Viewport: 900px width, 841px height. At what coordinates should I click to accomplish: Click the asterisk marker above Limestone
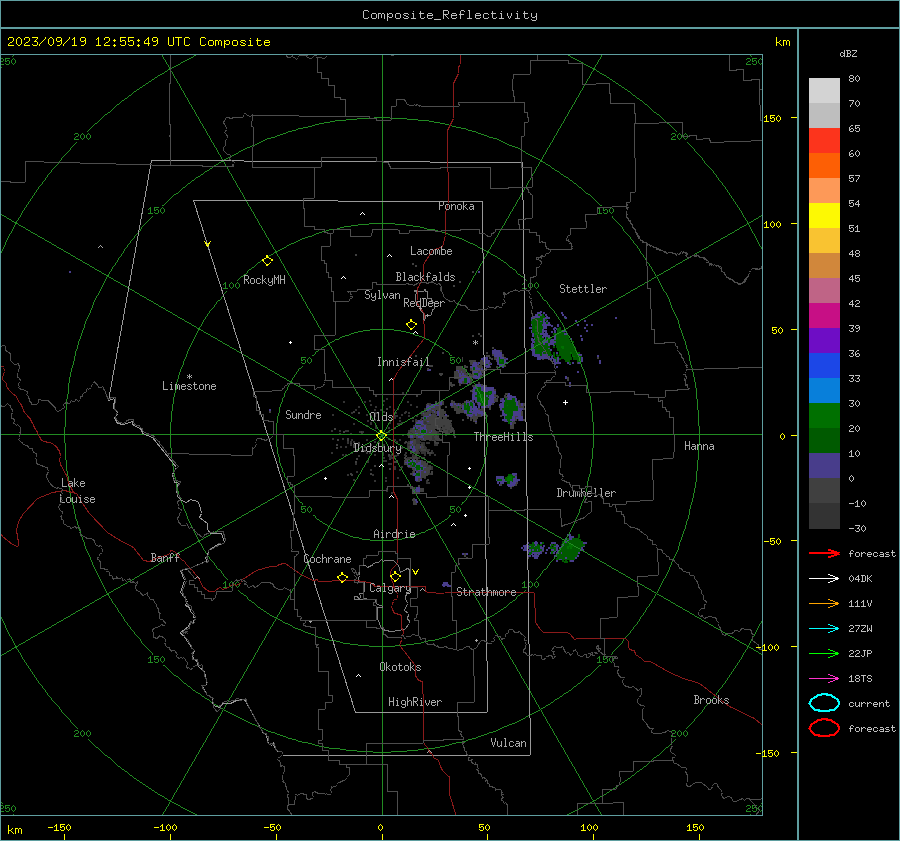tap(189, 377)
